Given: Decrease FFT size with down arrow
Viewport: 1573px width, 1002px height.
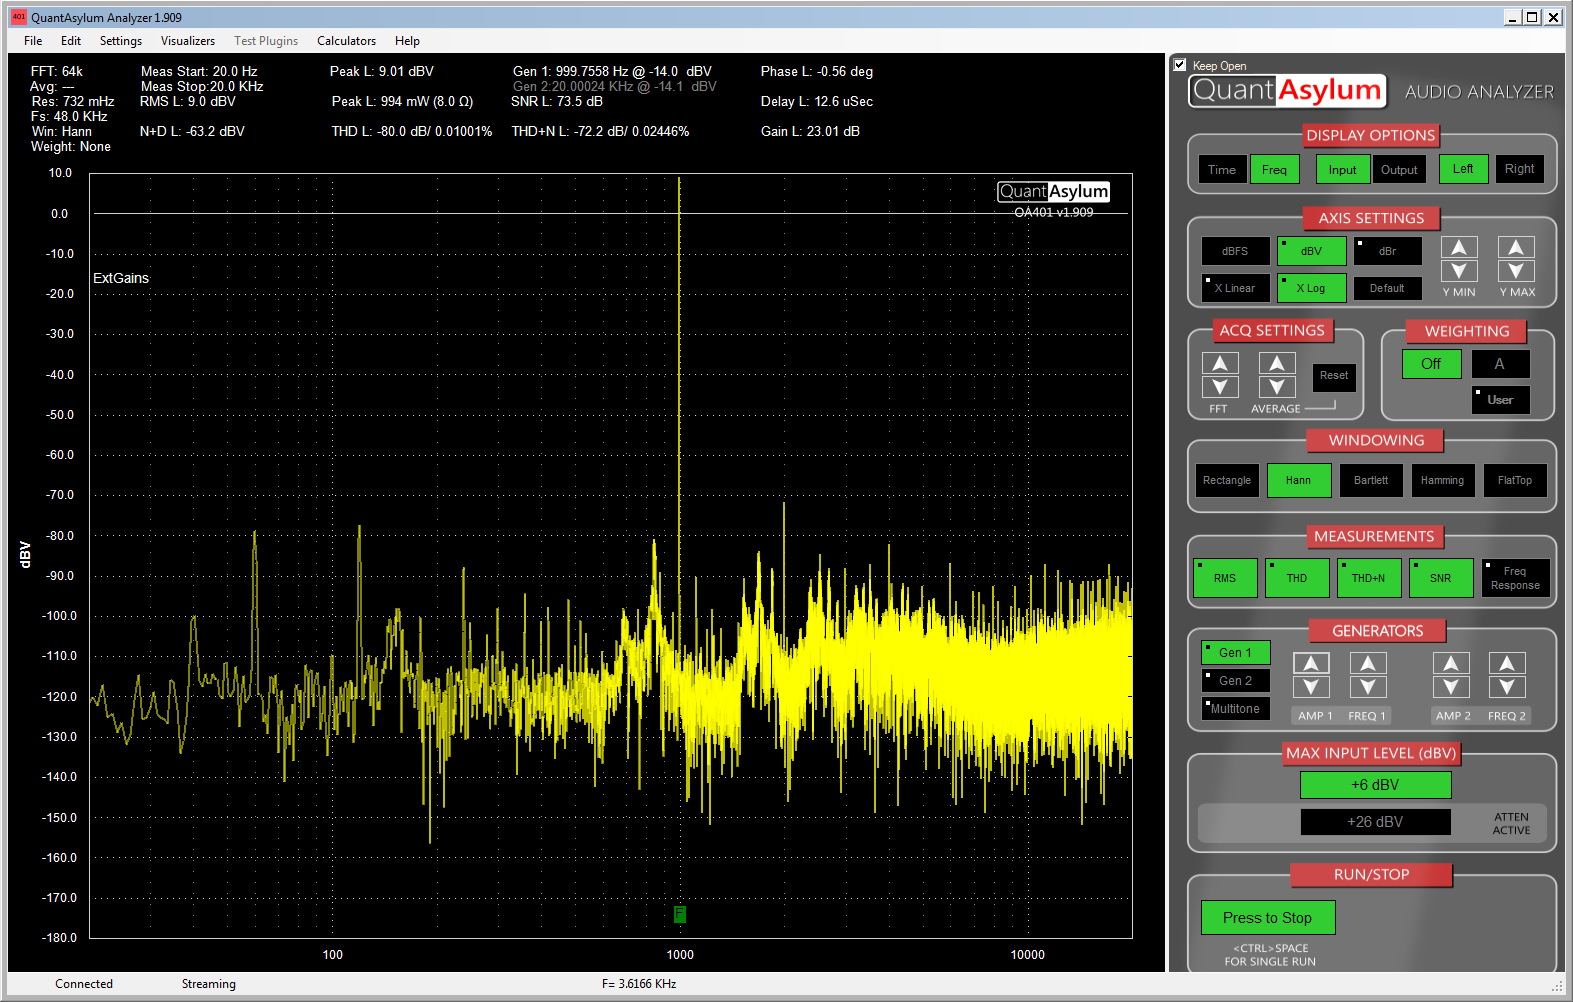Looking at the screenshot, I should point(1220,387).
